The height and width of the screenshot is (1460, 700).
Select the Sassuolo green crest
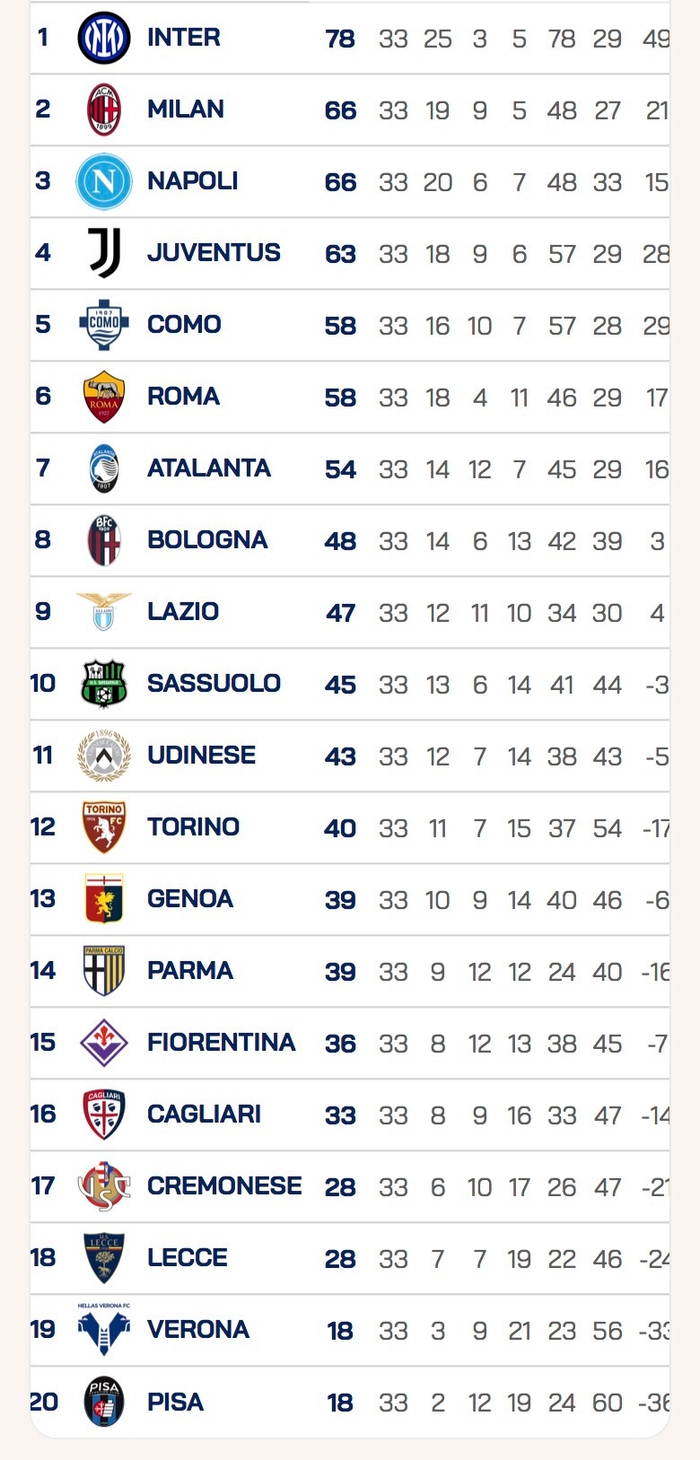tap(104, 684)
